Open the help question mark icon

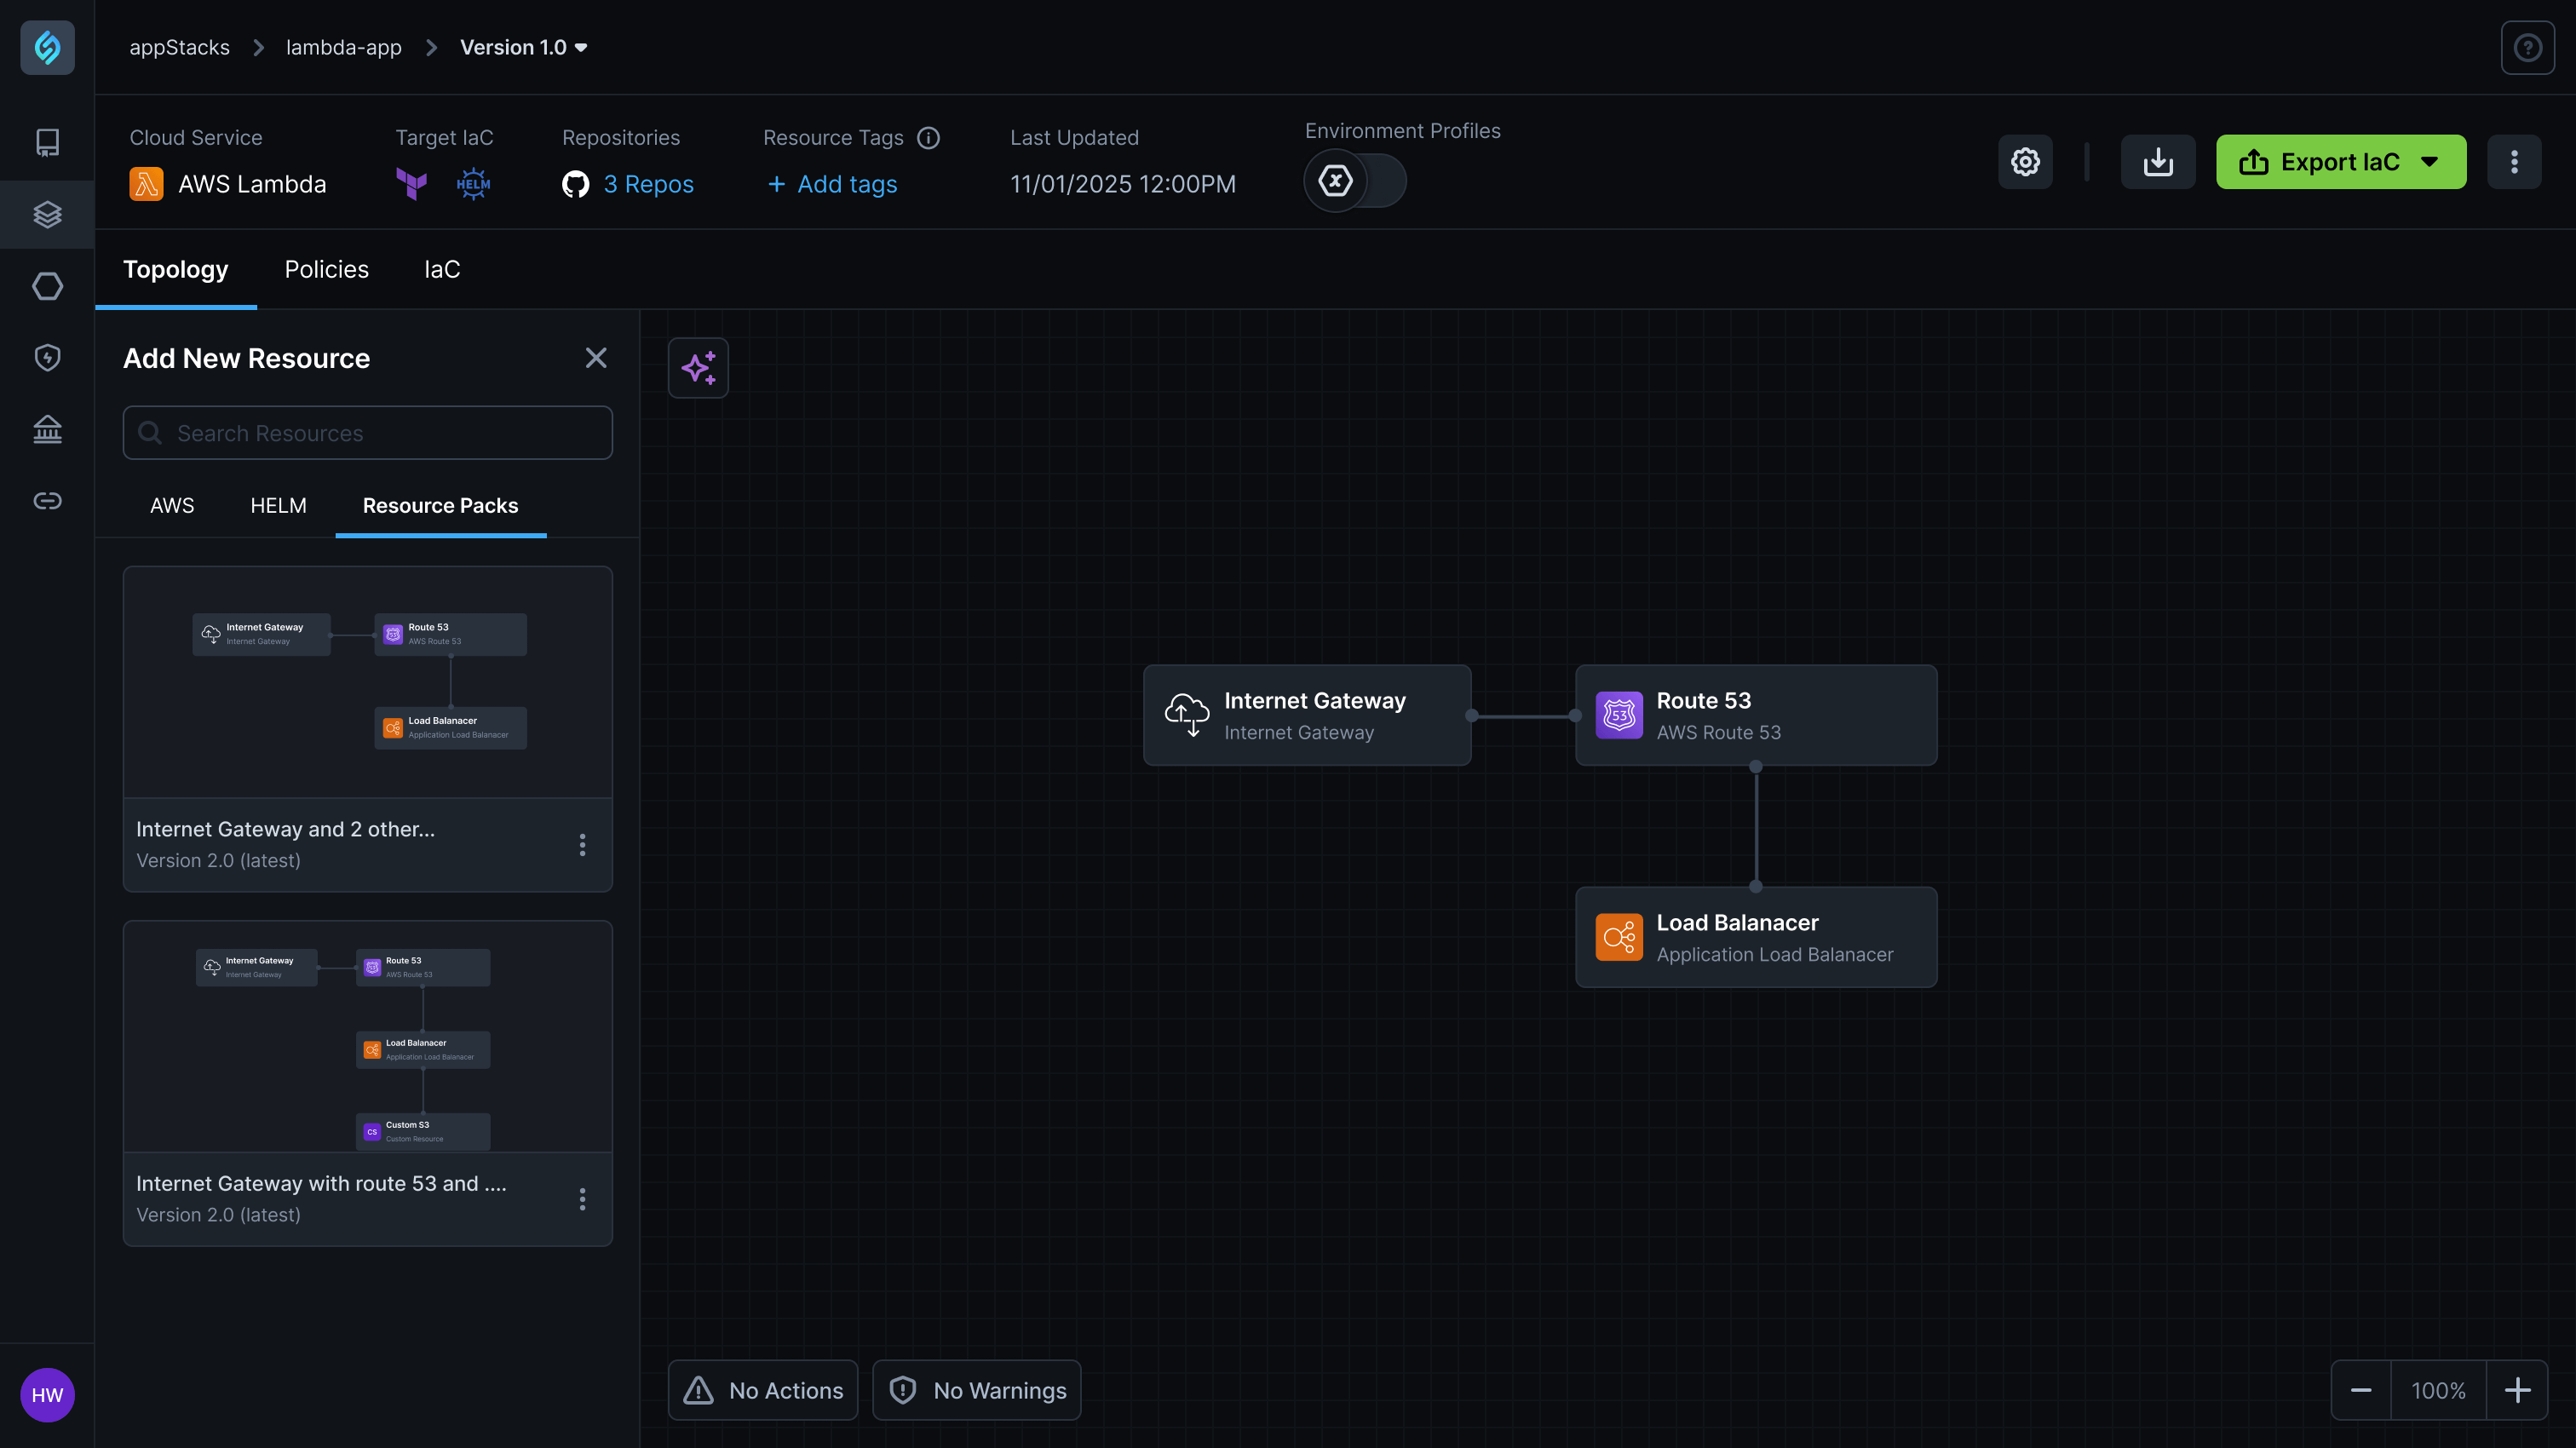click(2527, 47)
